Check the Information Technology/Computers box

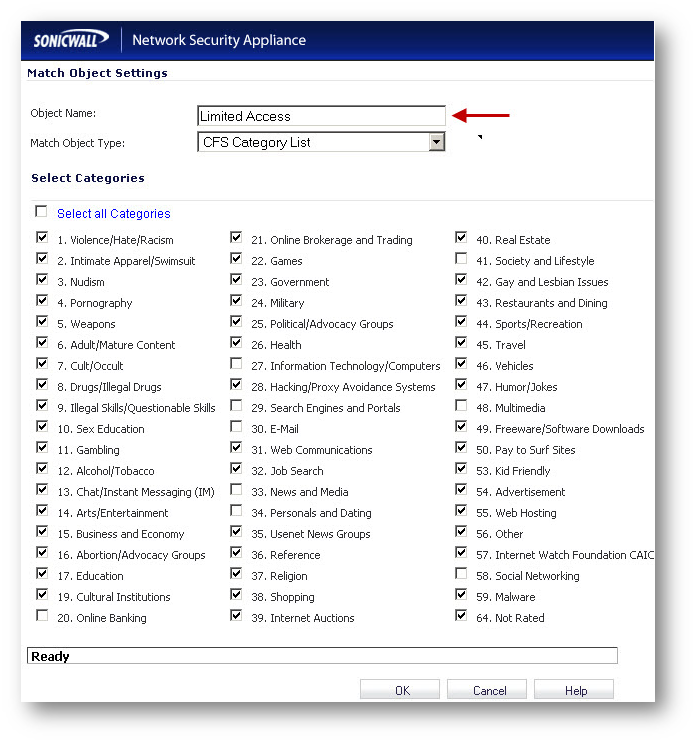(236, 365)
